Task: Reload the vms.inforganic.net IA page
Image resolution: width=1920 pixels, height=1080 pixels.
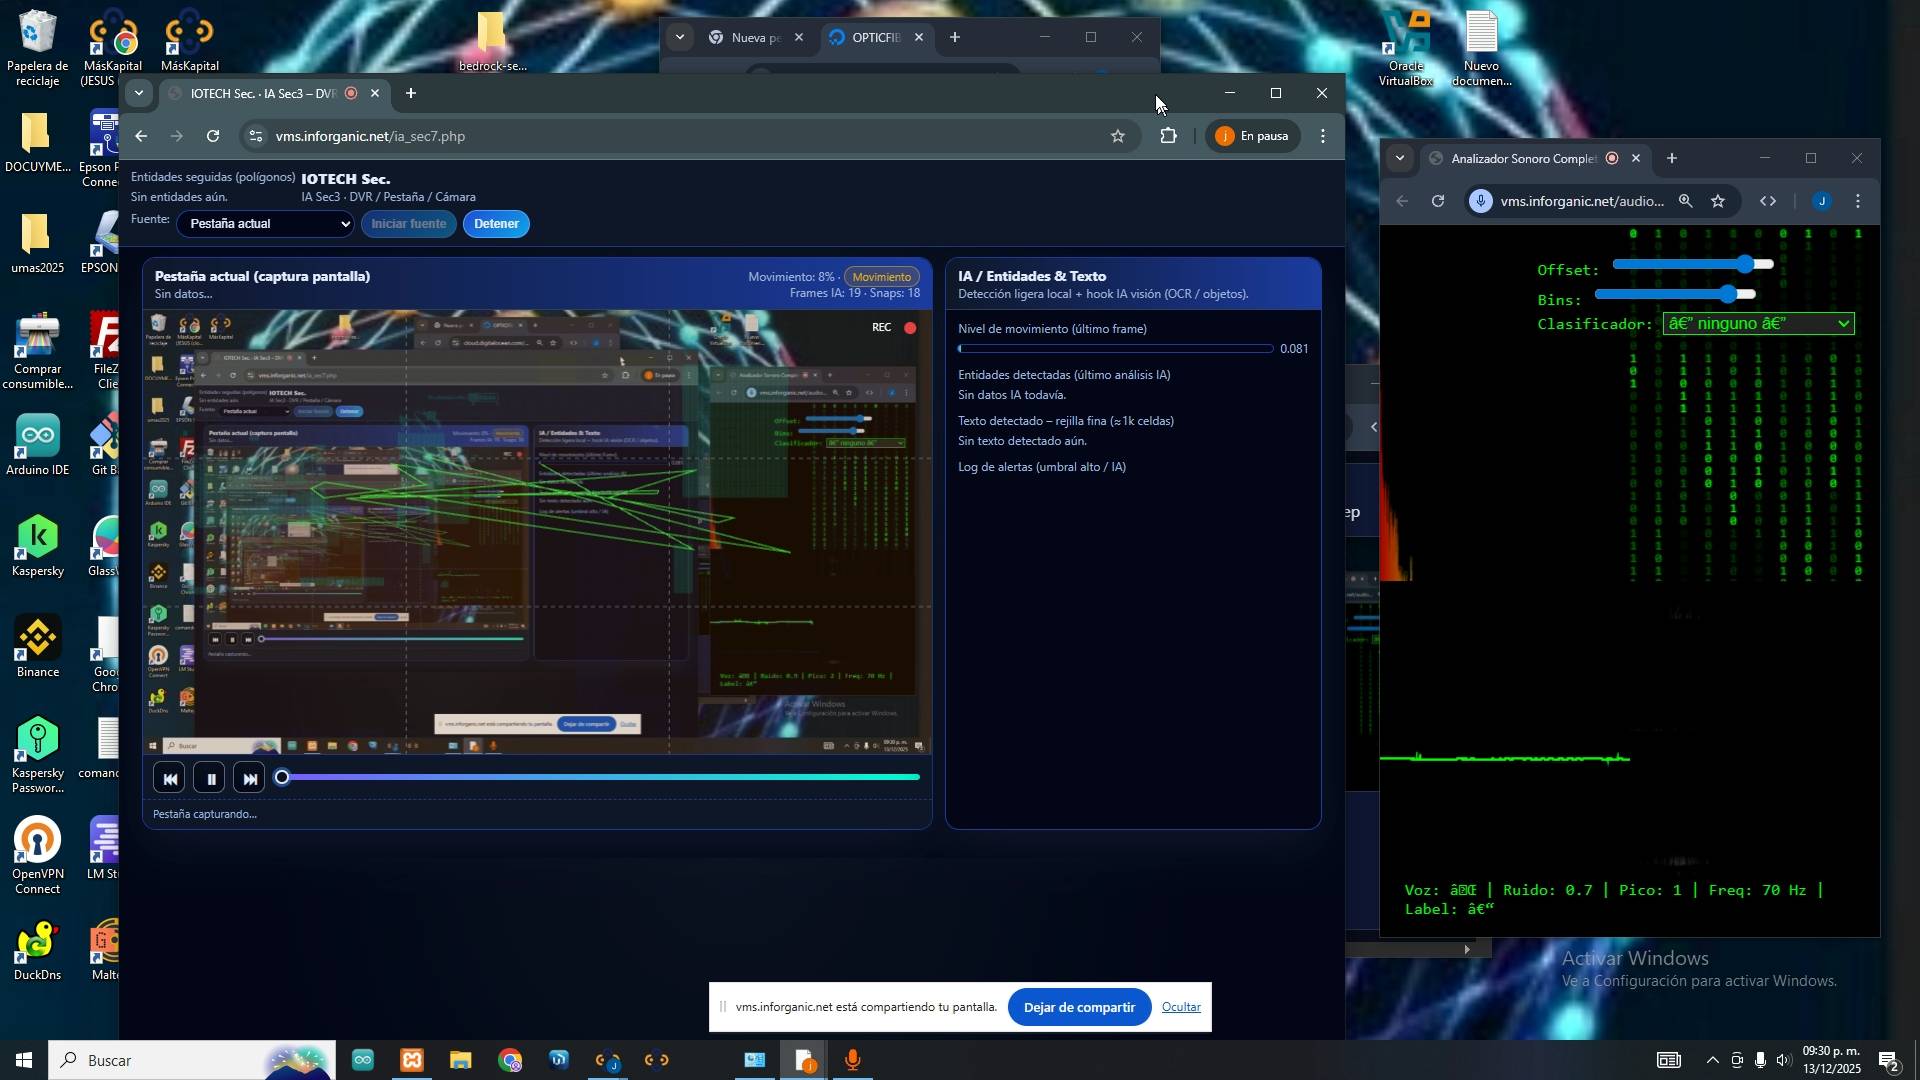Action: point(213,136)
